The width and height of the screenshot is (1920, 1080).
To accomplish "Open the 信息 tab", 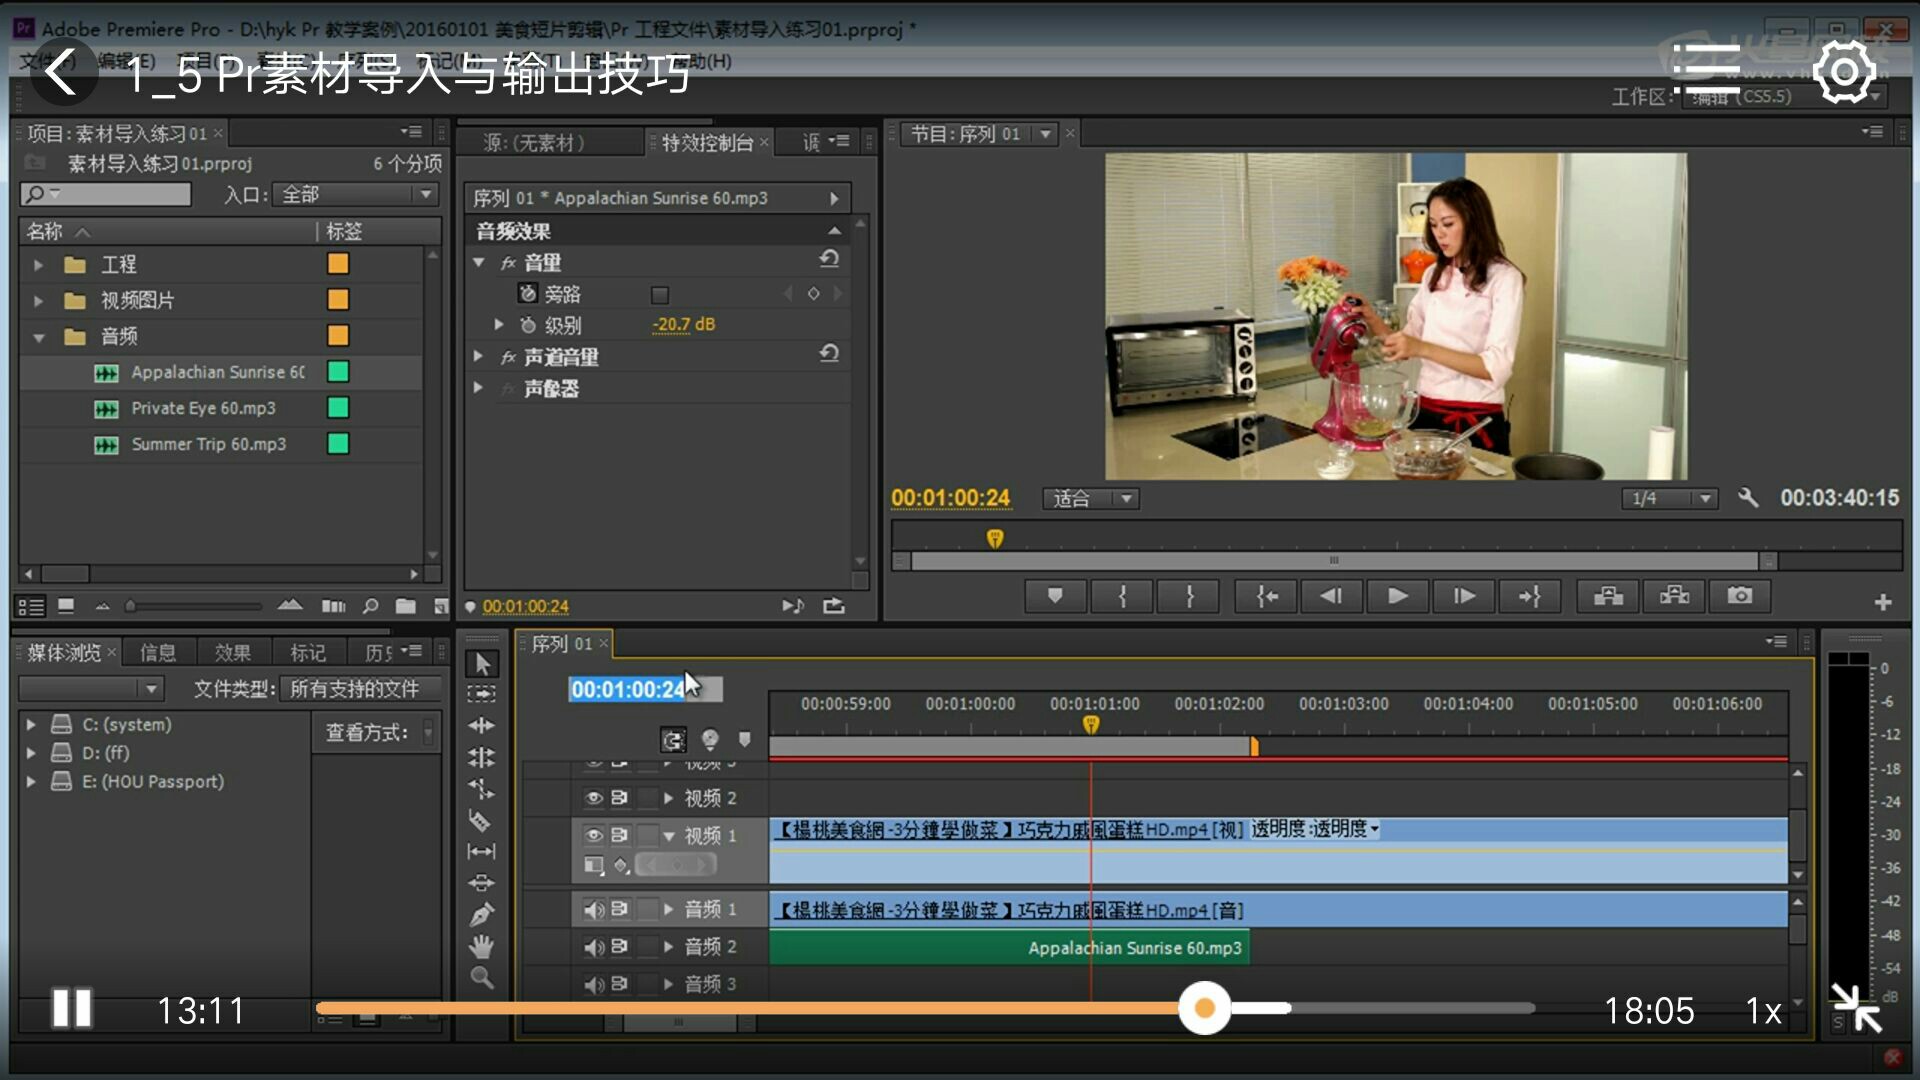I will coord(158,653).
